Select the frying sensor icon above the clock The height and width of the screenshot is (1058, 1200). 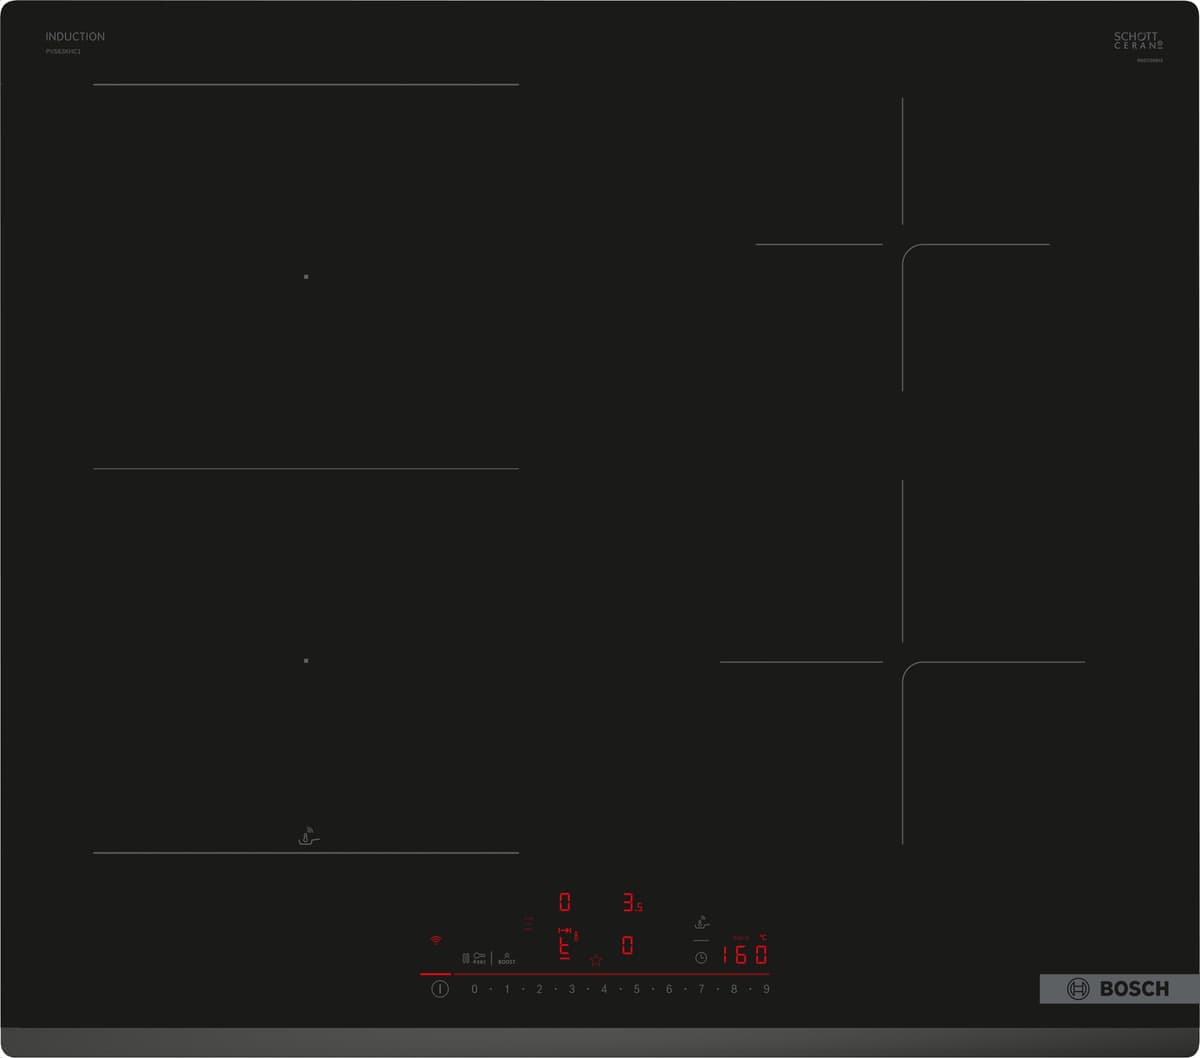pyautogui.click(x=701, y=923)
